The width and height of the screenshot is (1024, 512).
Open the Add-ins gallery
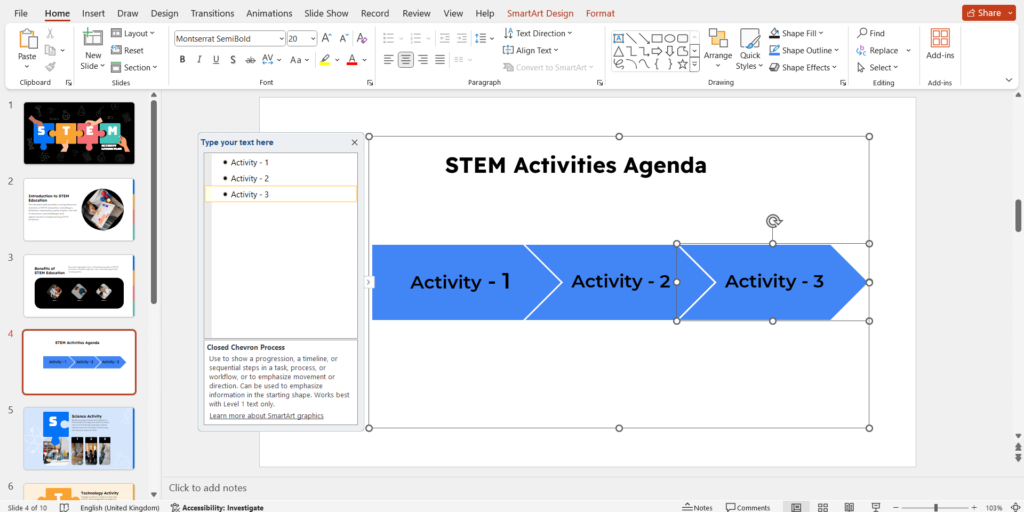click(939, 45)
